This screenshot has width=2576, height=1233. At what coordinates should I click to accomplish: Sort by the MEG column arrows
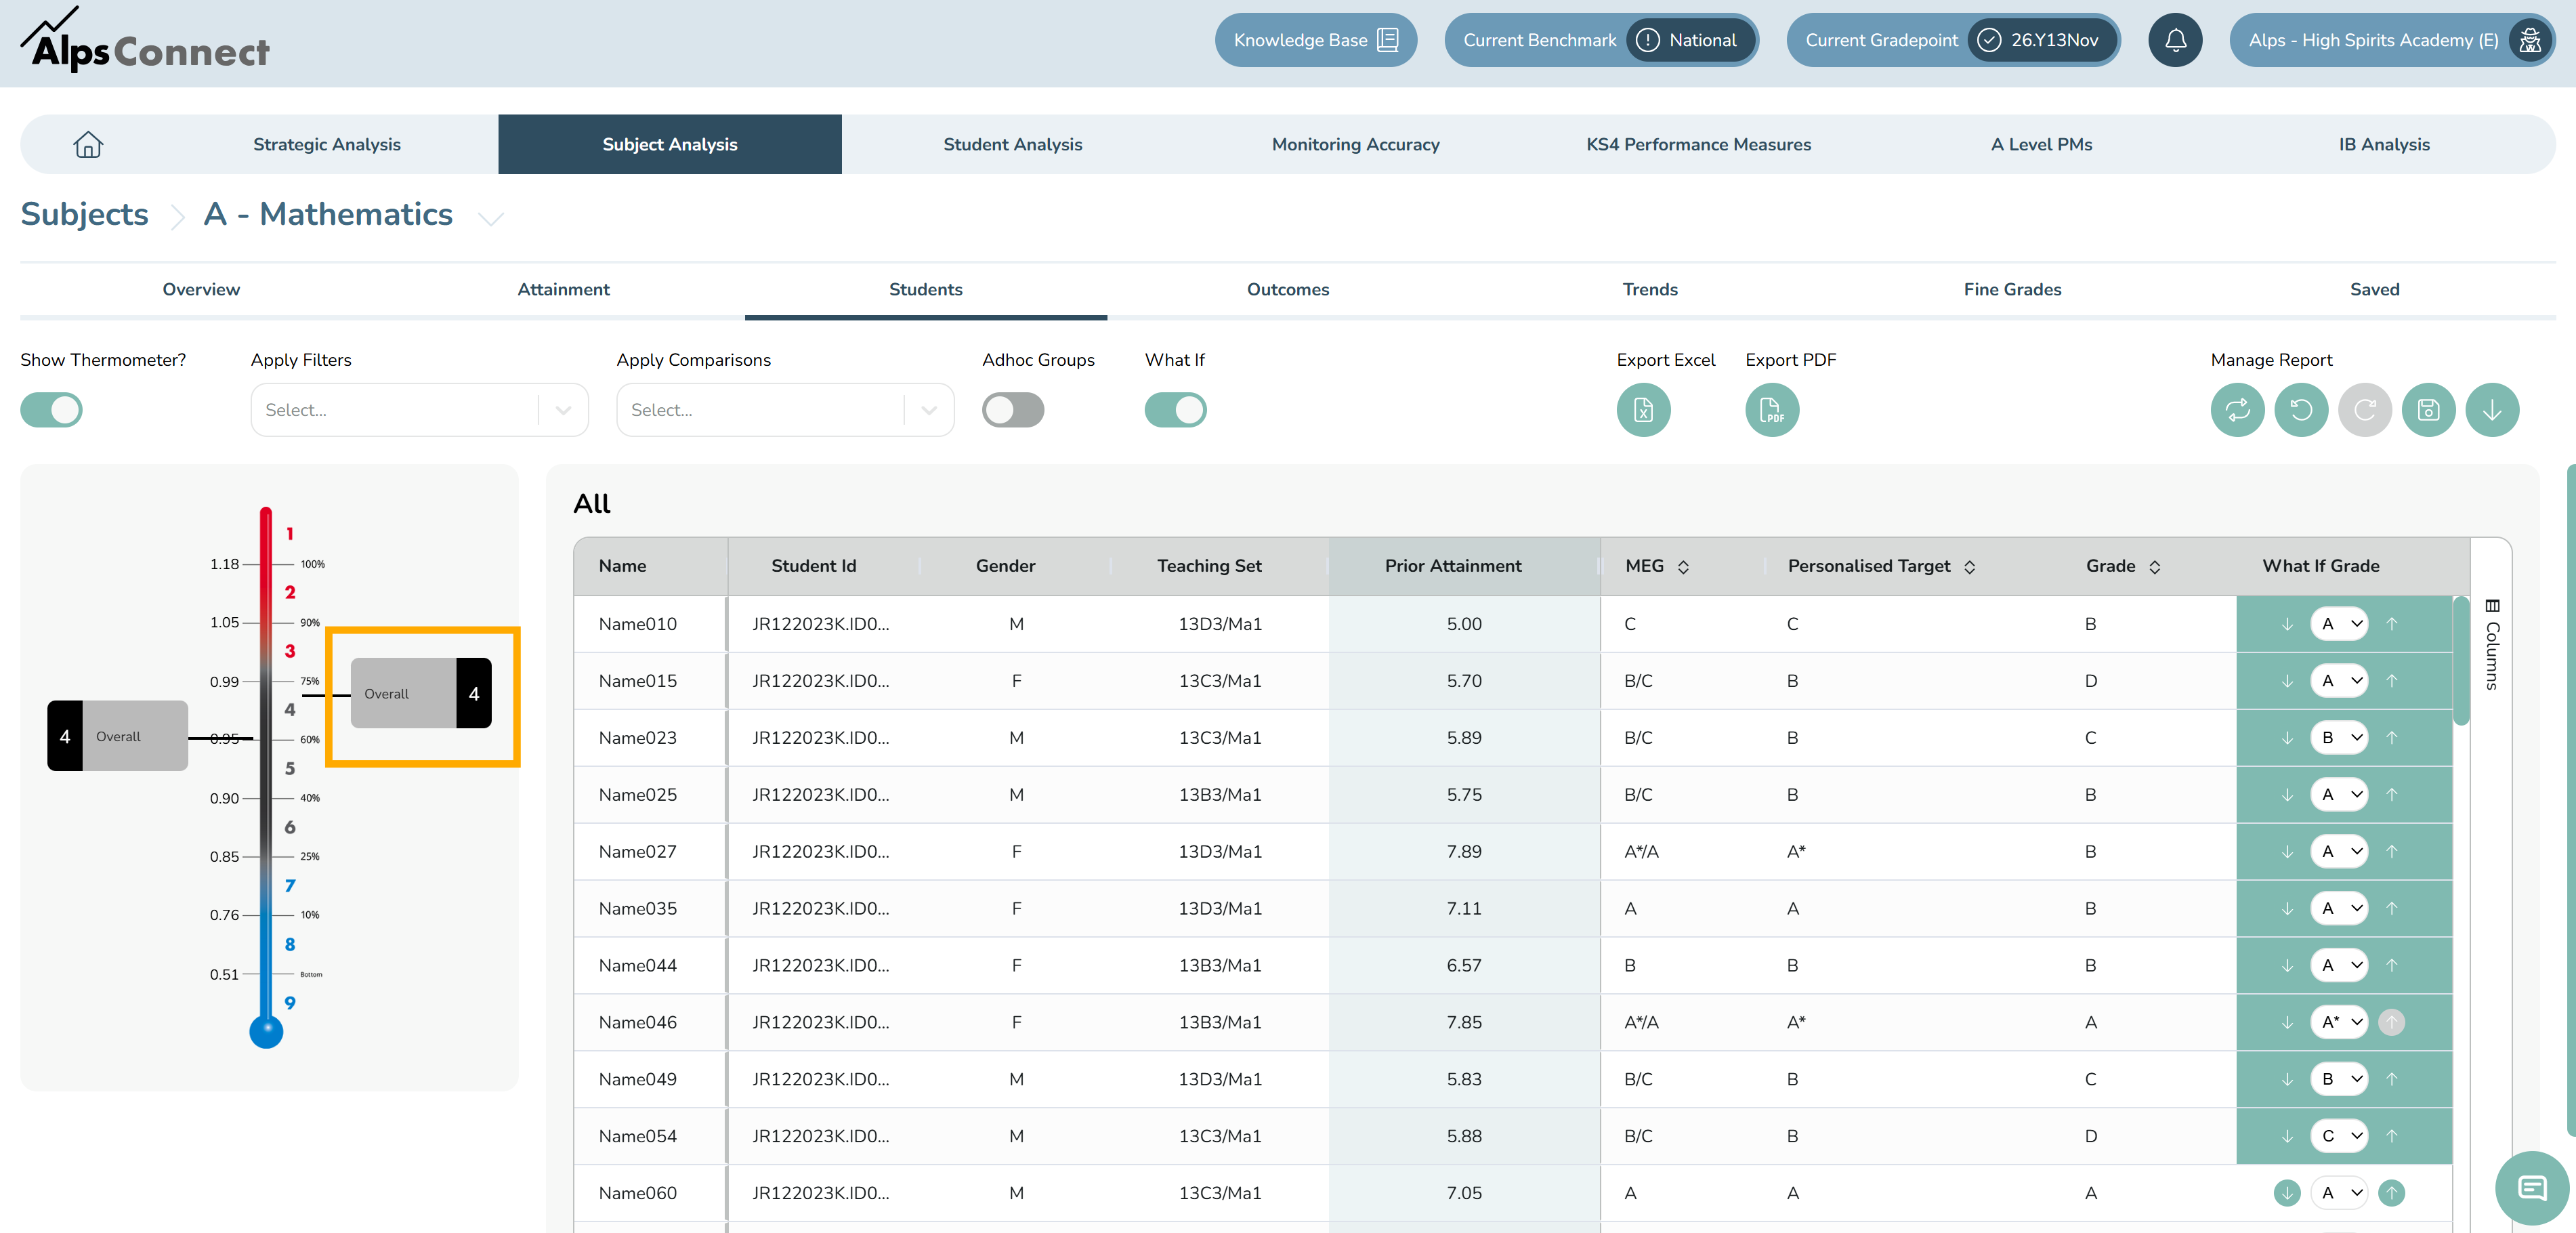(1683, 567)
